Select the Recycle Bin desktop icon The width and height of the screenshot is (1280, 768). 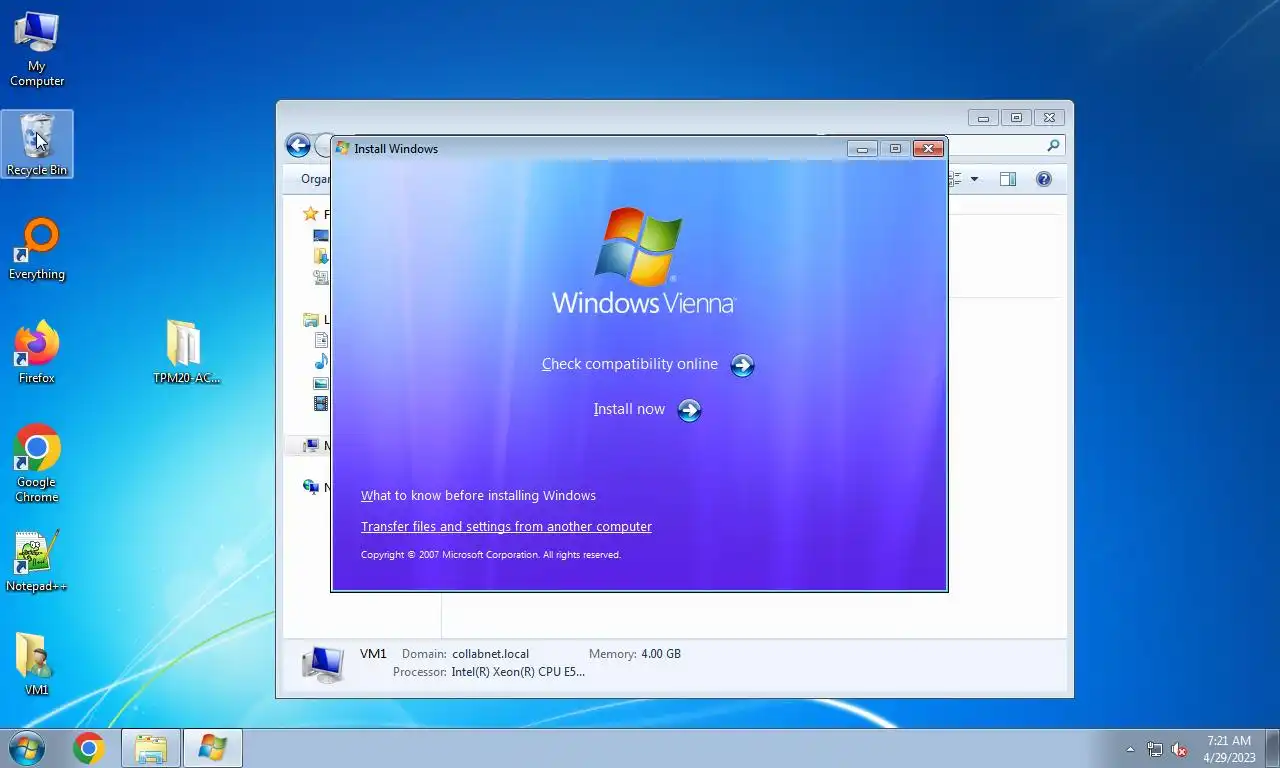click(x=37, y=144)
